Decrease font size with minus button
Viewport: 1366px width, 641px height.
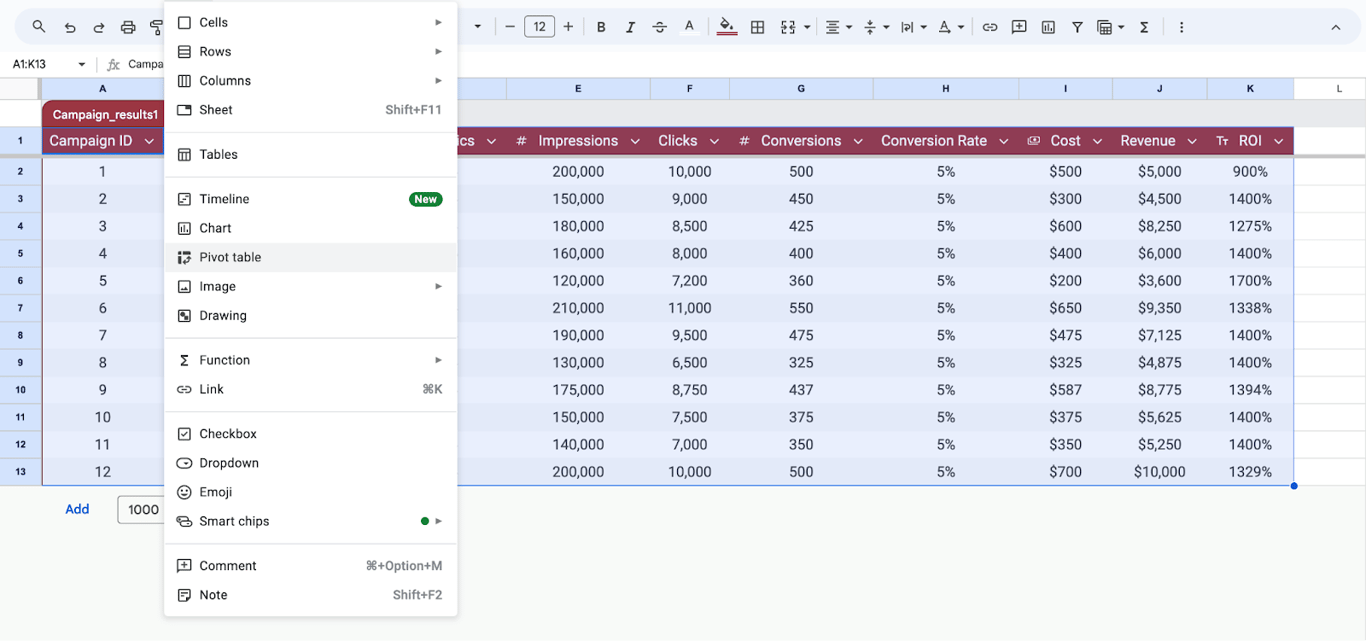510,27
